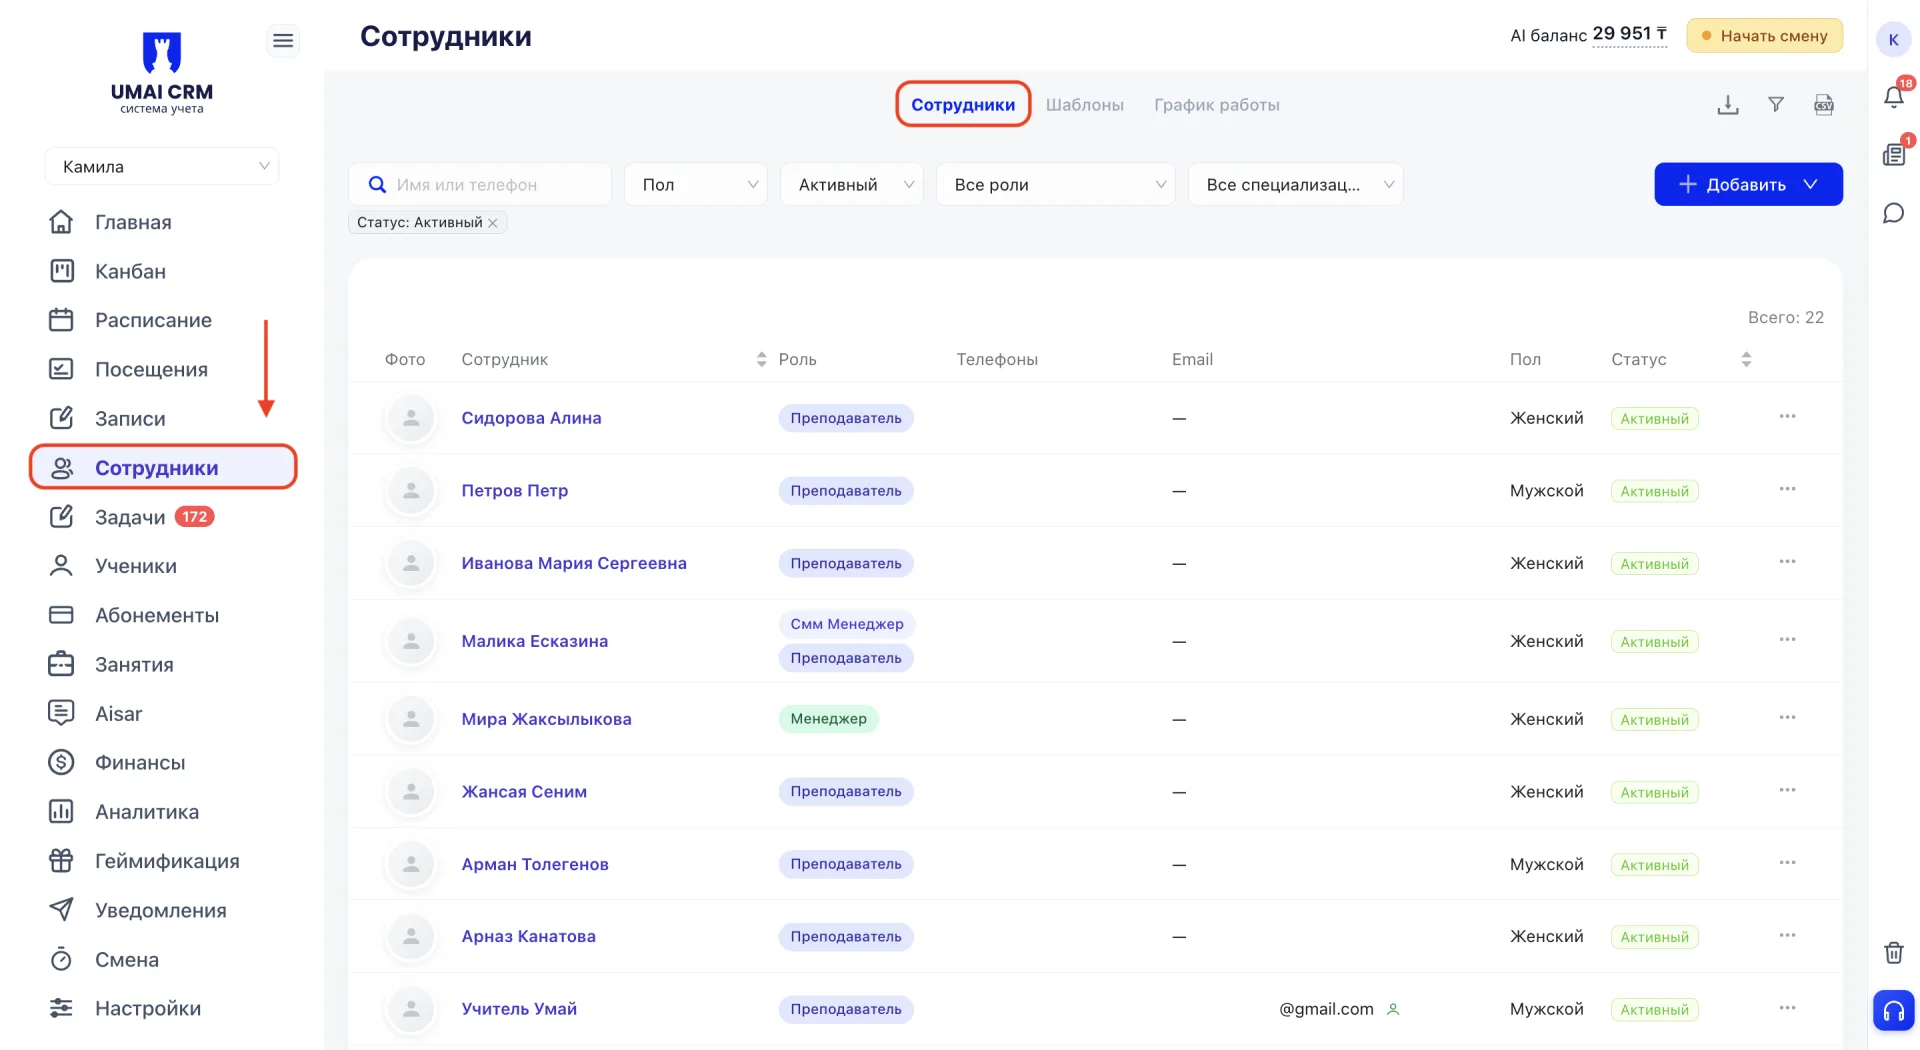Click the UMAI CRM logo
Viewport: 1920px width, 1050px height.
click(x=162, y=72)
